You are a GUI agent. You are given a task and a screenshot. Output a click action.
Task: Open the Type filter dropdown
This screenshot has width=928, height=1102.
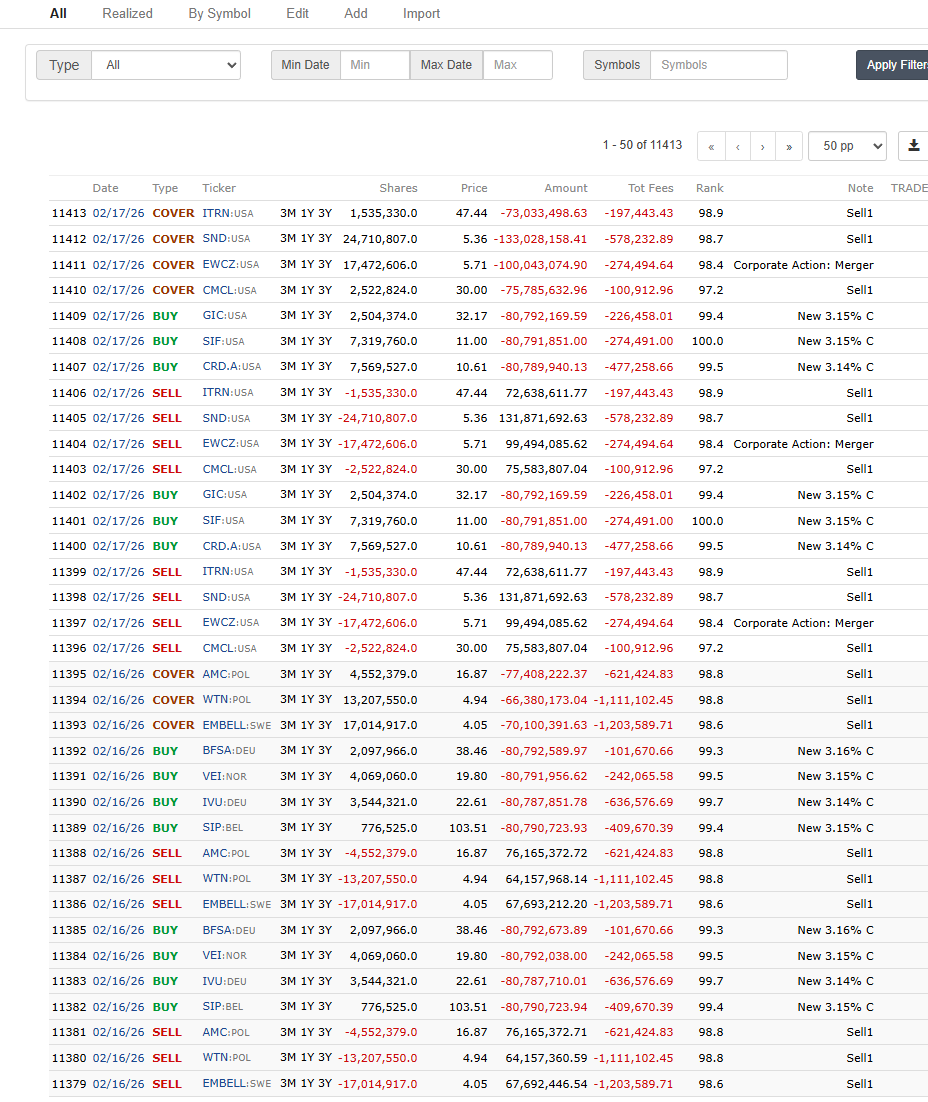pyautogui.click(x=166, y=65)
